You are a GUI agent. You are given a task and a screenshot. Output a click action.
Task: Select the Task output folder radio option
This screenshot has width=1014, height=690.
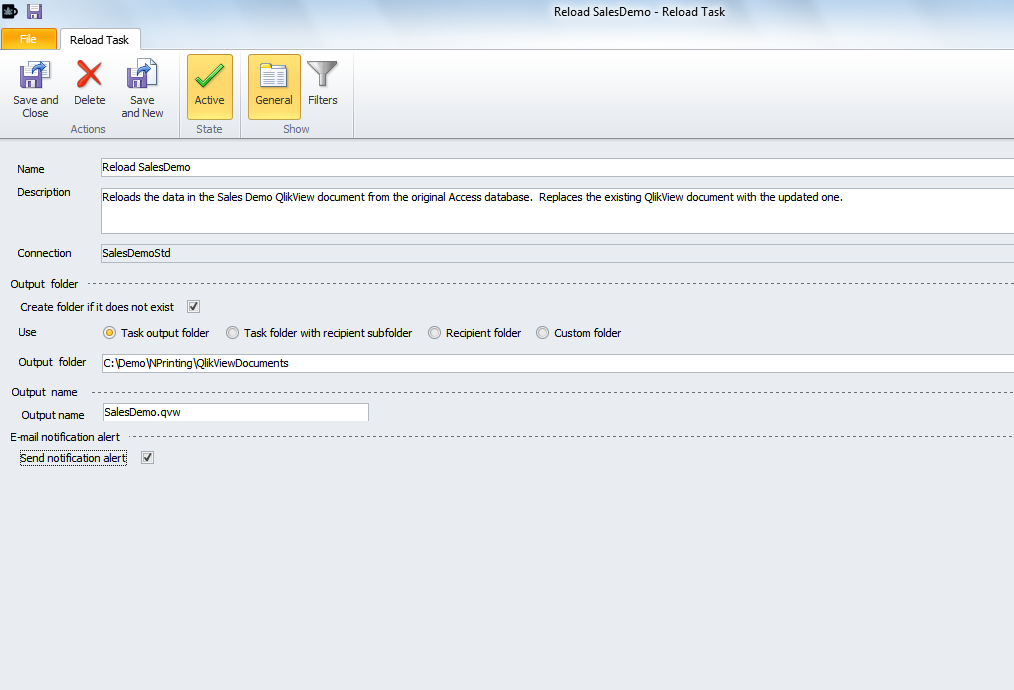click(x=109, y=332)
